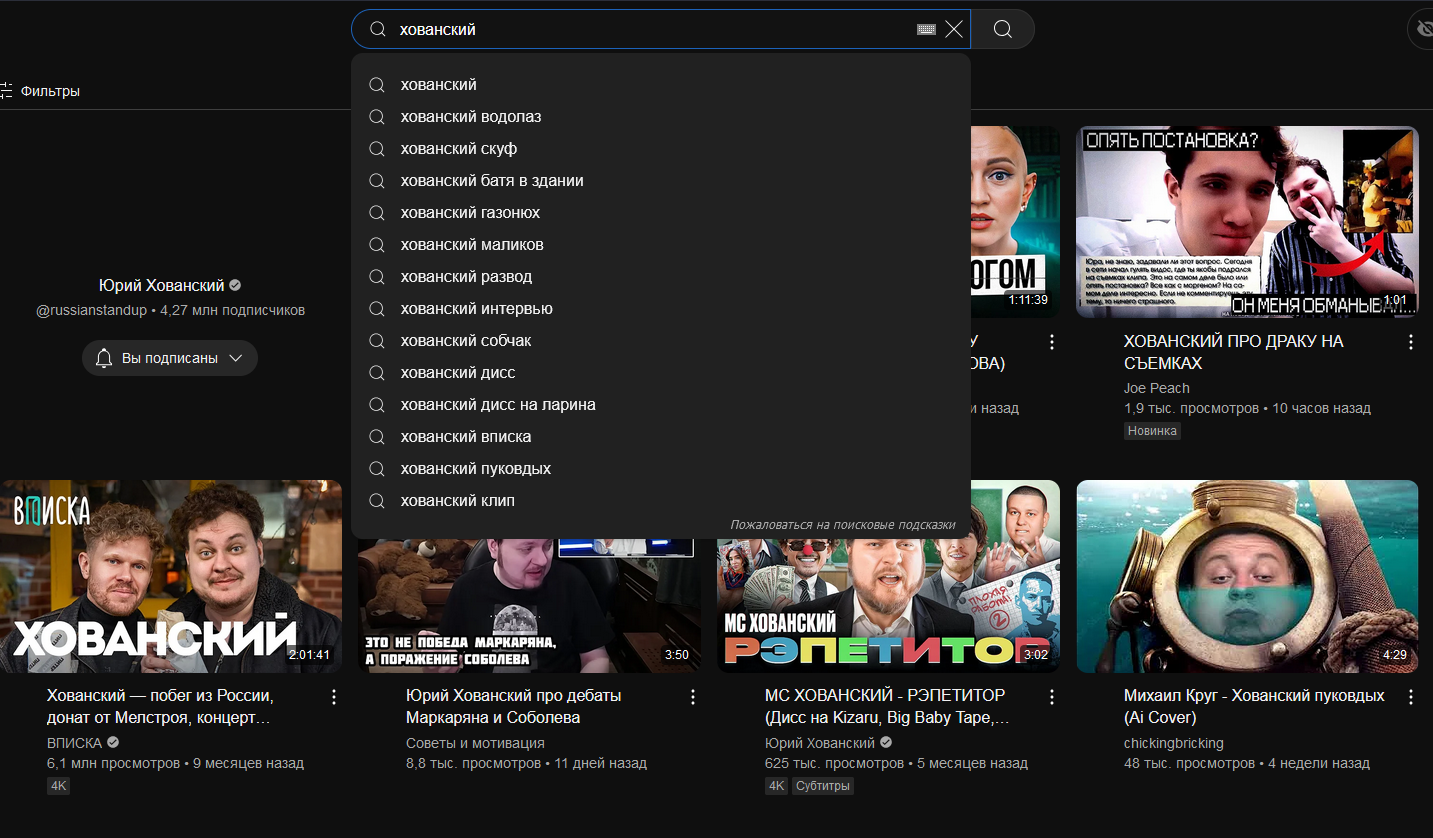Open the thumbnail with 3:50 duration
The width and height of the screenshot is (1433, 838).
click(529, 606)
